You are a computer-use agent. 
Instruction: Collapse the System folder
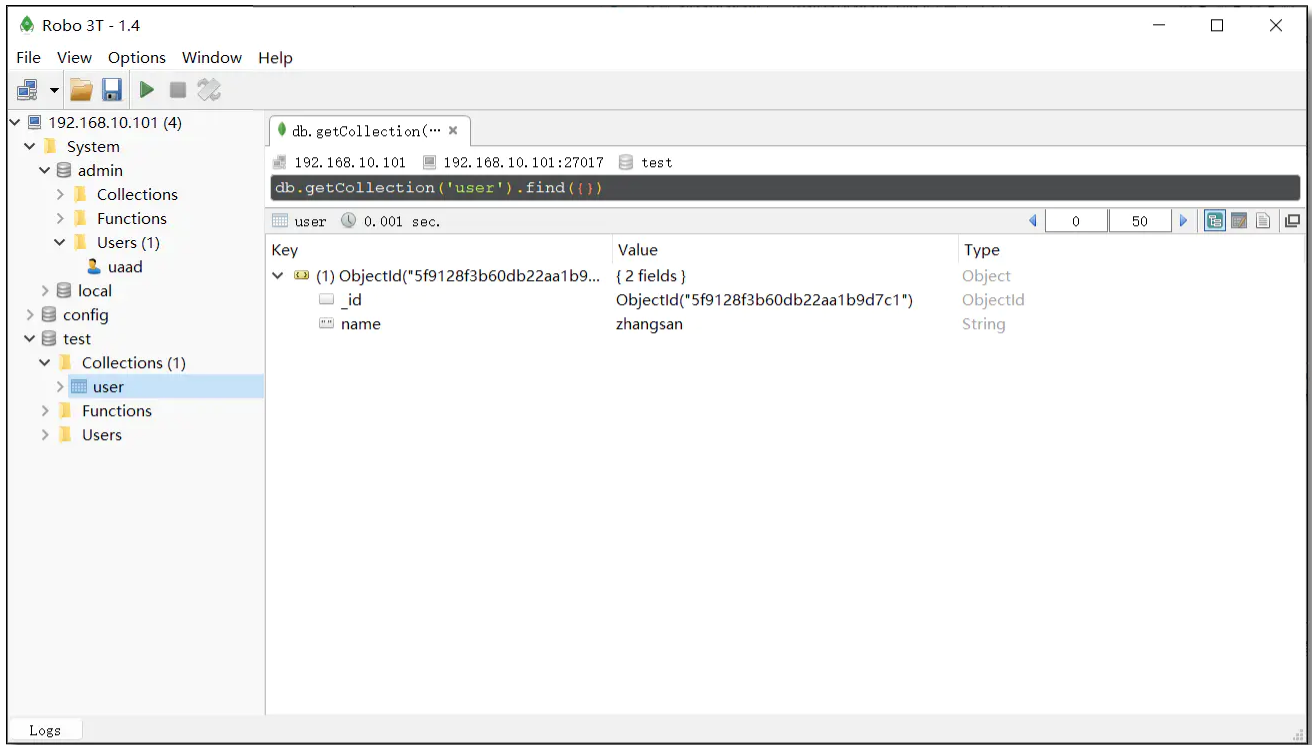[30, 146]
